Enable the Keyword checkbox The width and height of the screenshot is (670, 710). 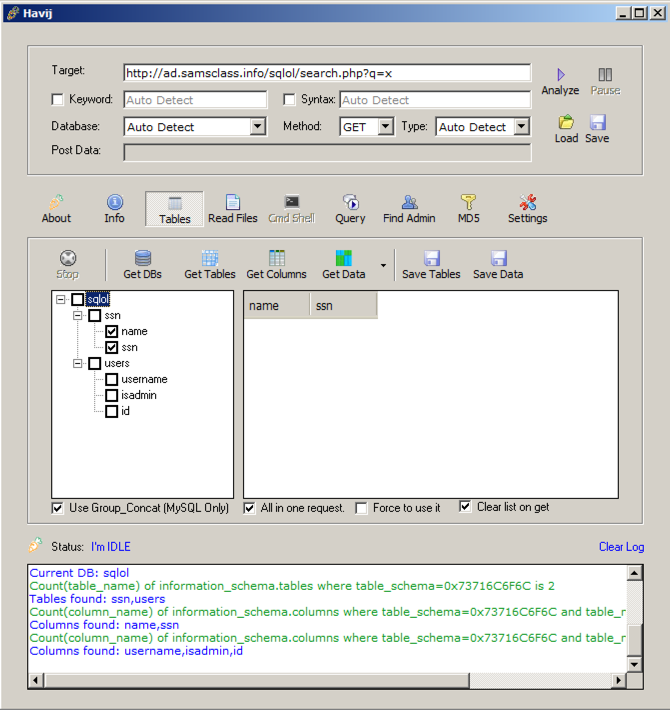point(57,100)
